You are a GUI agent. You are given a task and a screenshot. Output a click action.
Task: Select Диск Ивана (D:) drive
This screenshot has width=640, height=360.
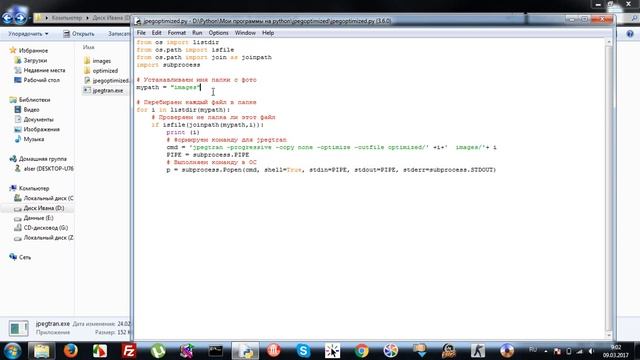39,208
